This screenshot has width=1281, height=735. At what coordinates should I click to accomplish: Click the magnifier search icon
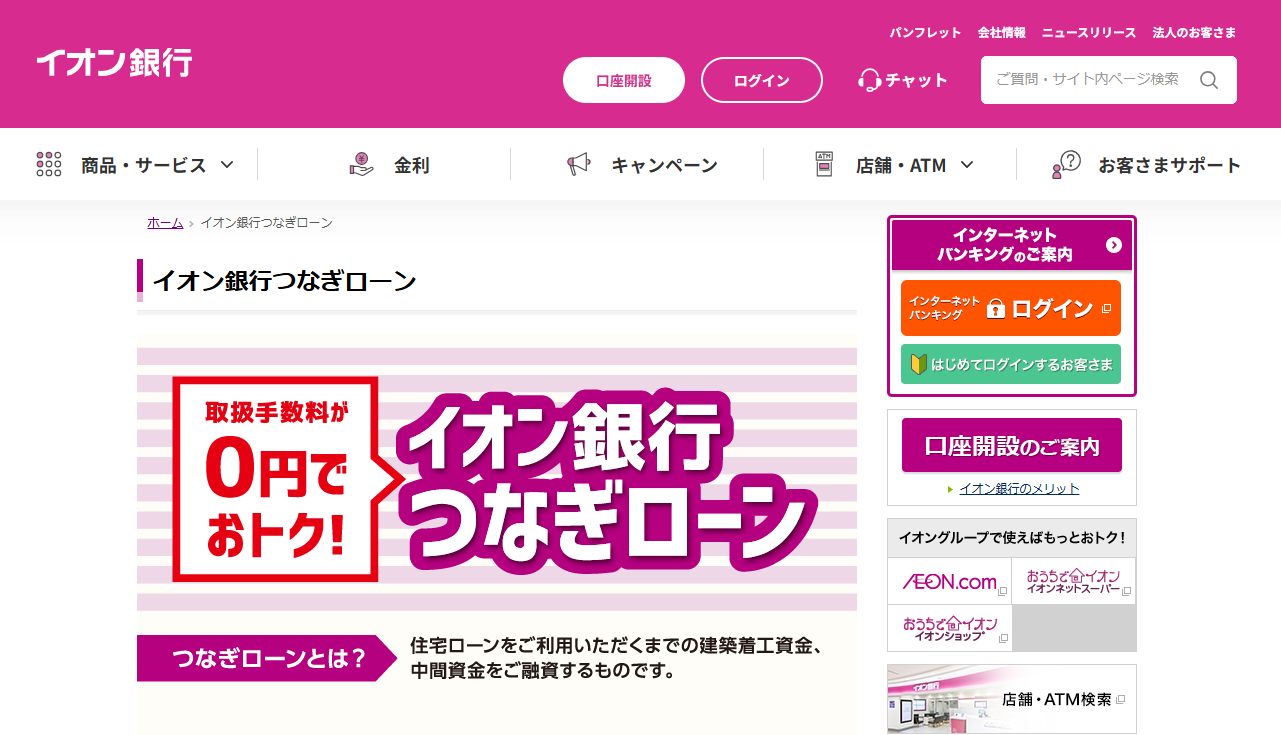pos(1209,80)
